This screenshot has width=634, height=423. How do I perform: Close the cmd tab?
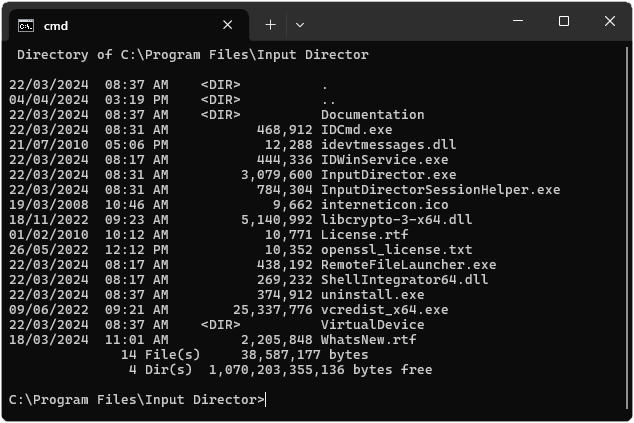pyautogui.click(x=228, y=24)
